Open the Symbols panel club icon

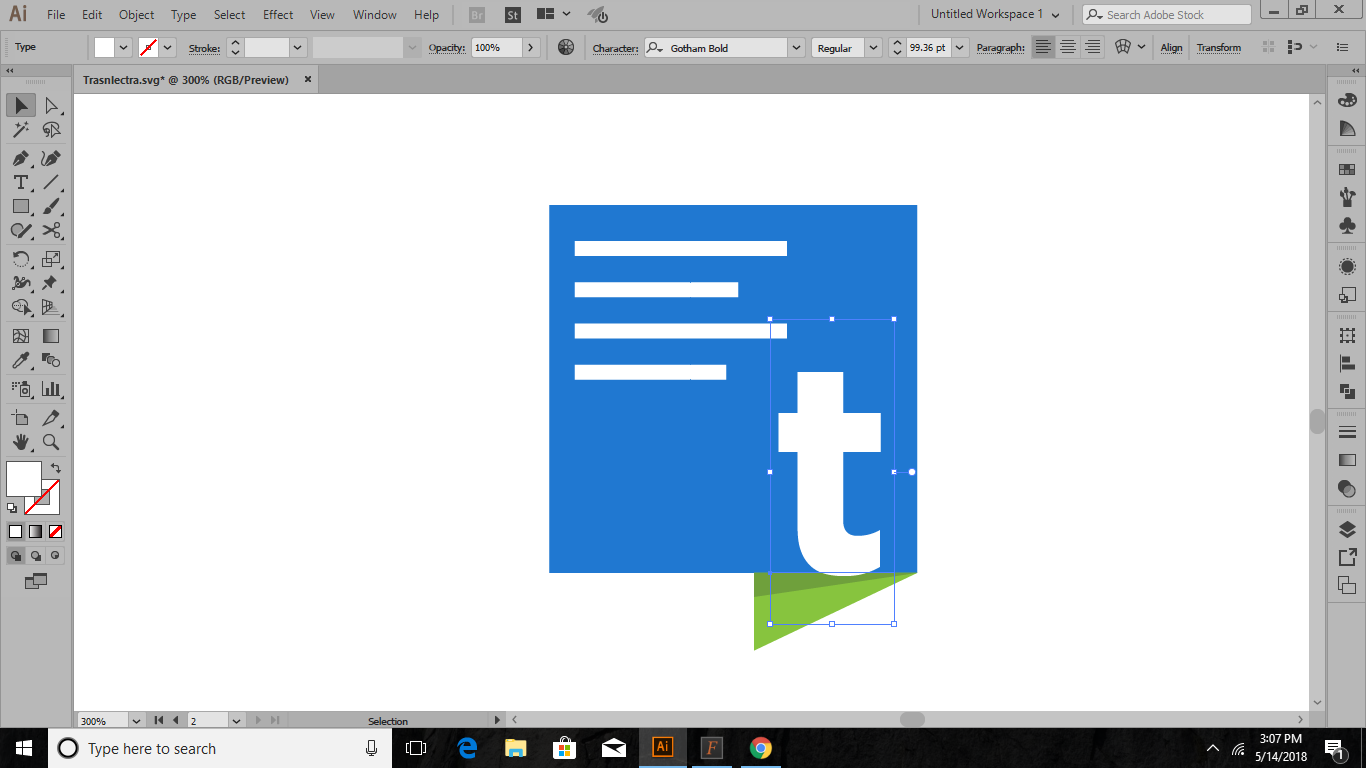(1347, 226)
